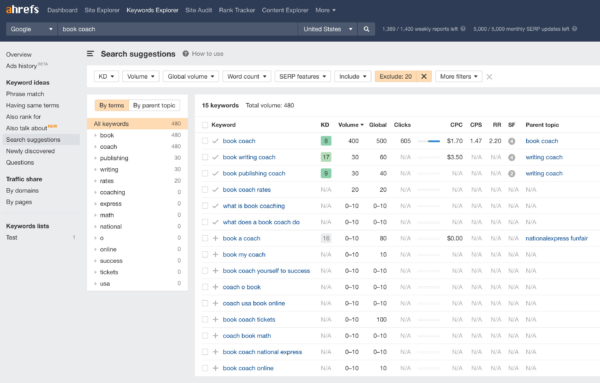600x383 pixels.
Task: Open the How to use help icon
Action: pyautogui.click(x=186, y=54)
